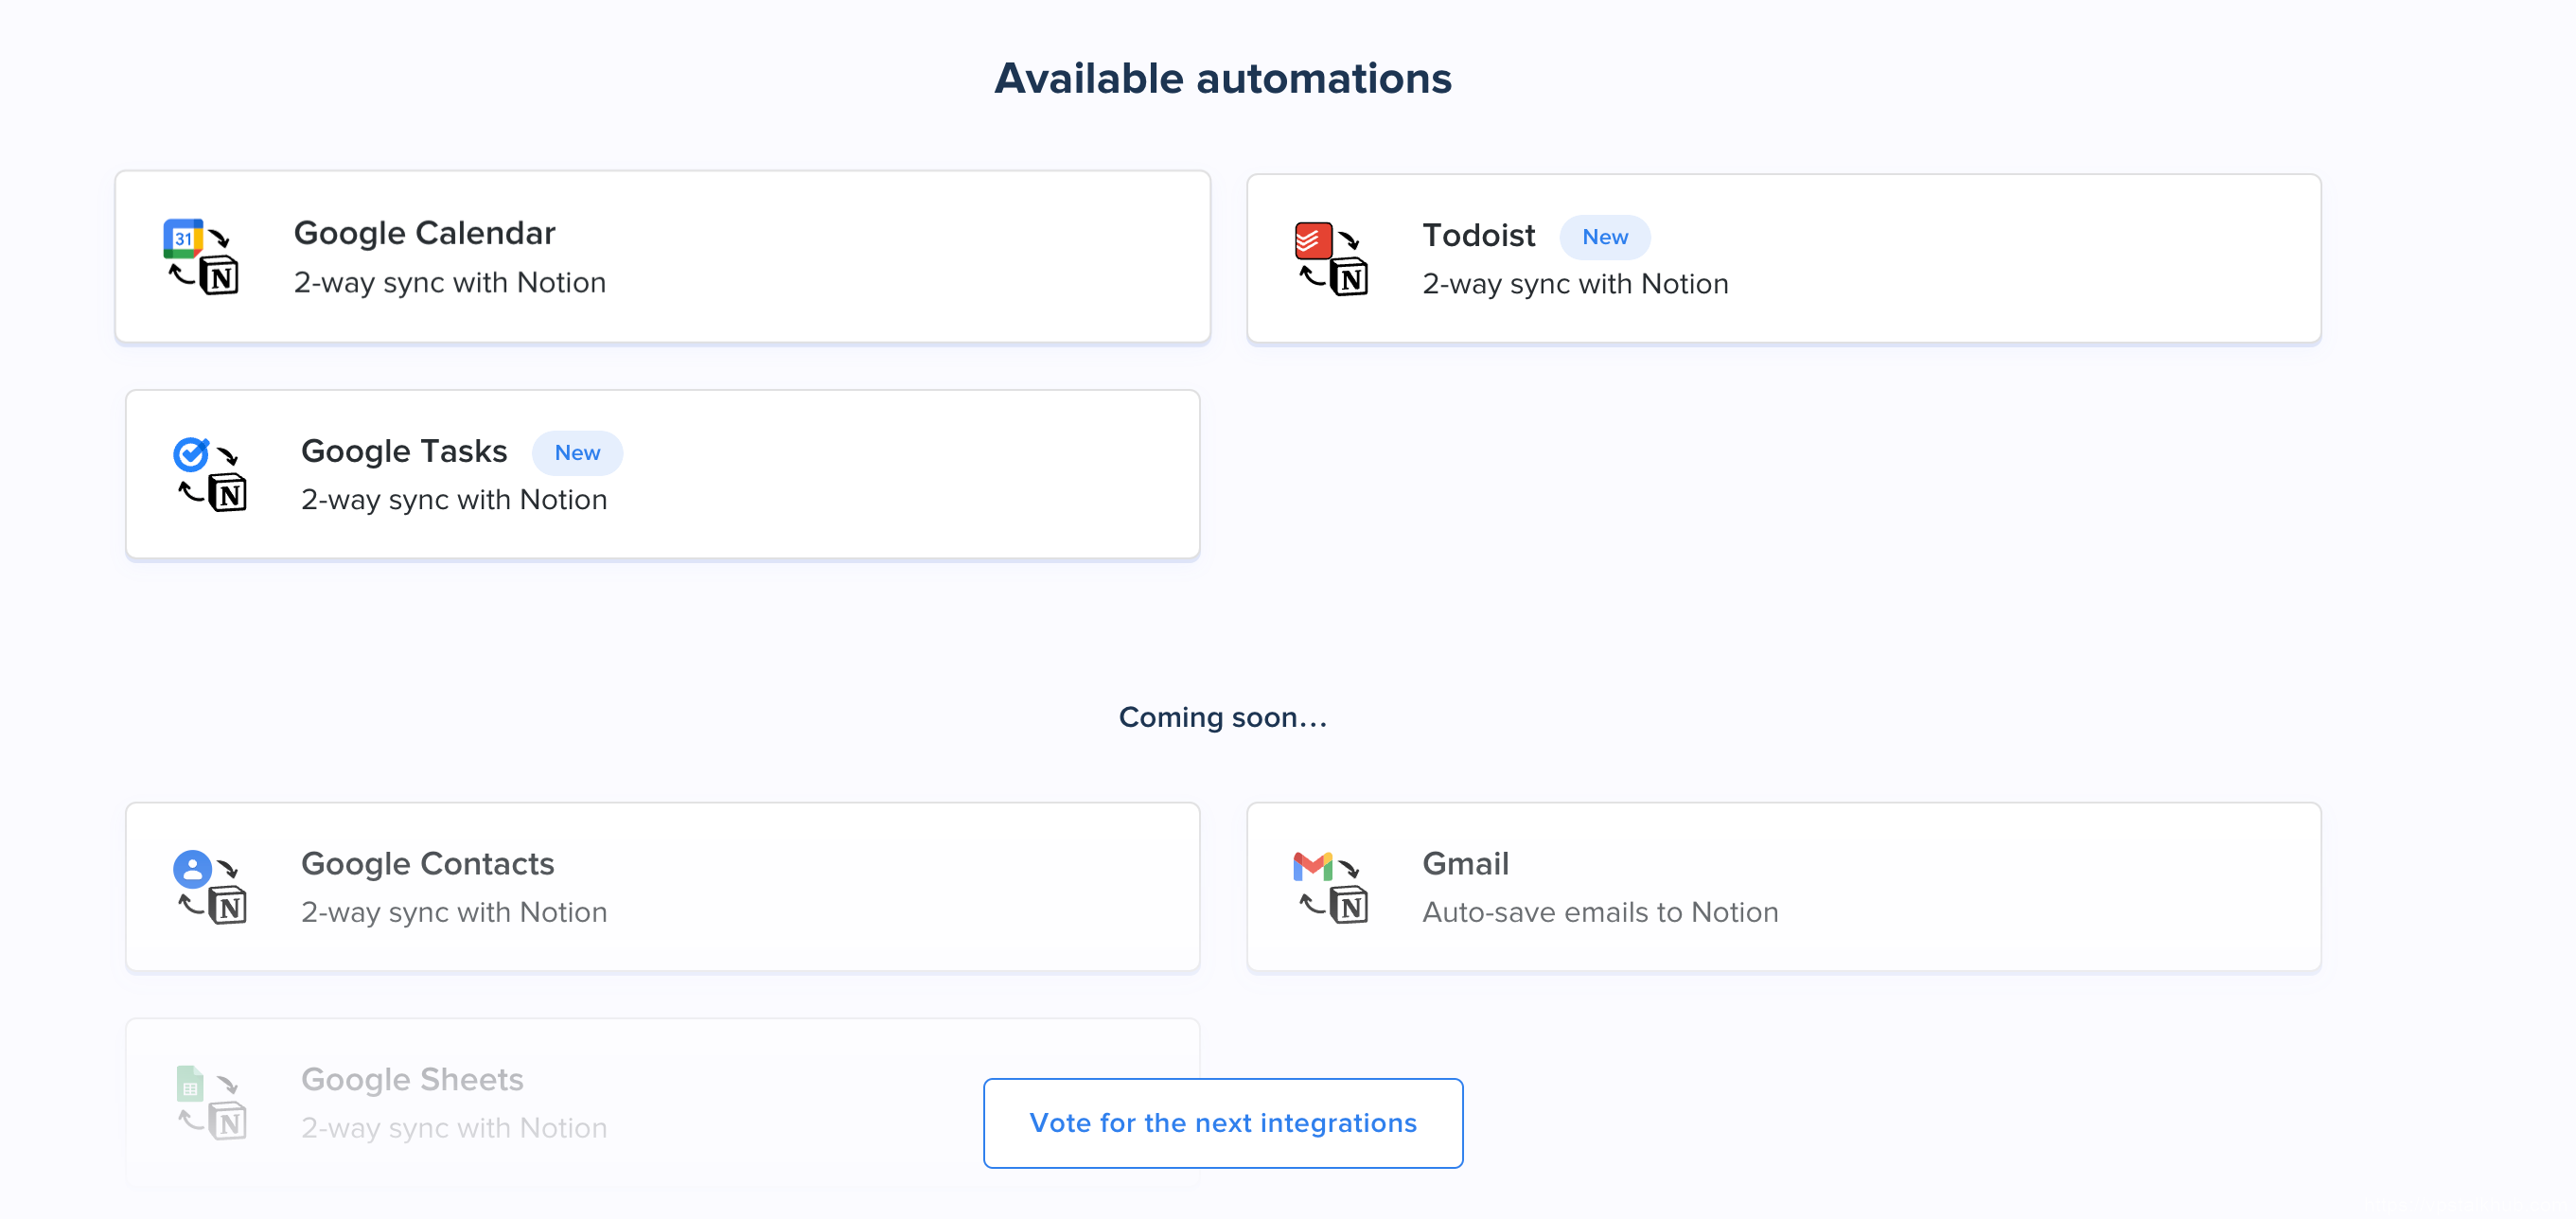Click the Google Tasks sync icon
Image resolution: width=2576 pixels, height=1219 pixels.
pyautogui.click(x=209, y=474)
